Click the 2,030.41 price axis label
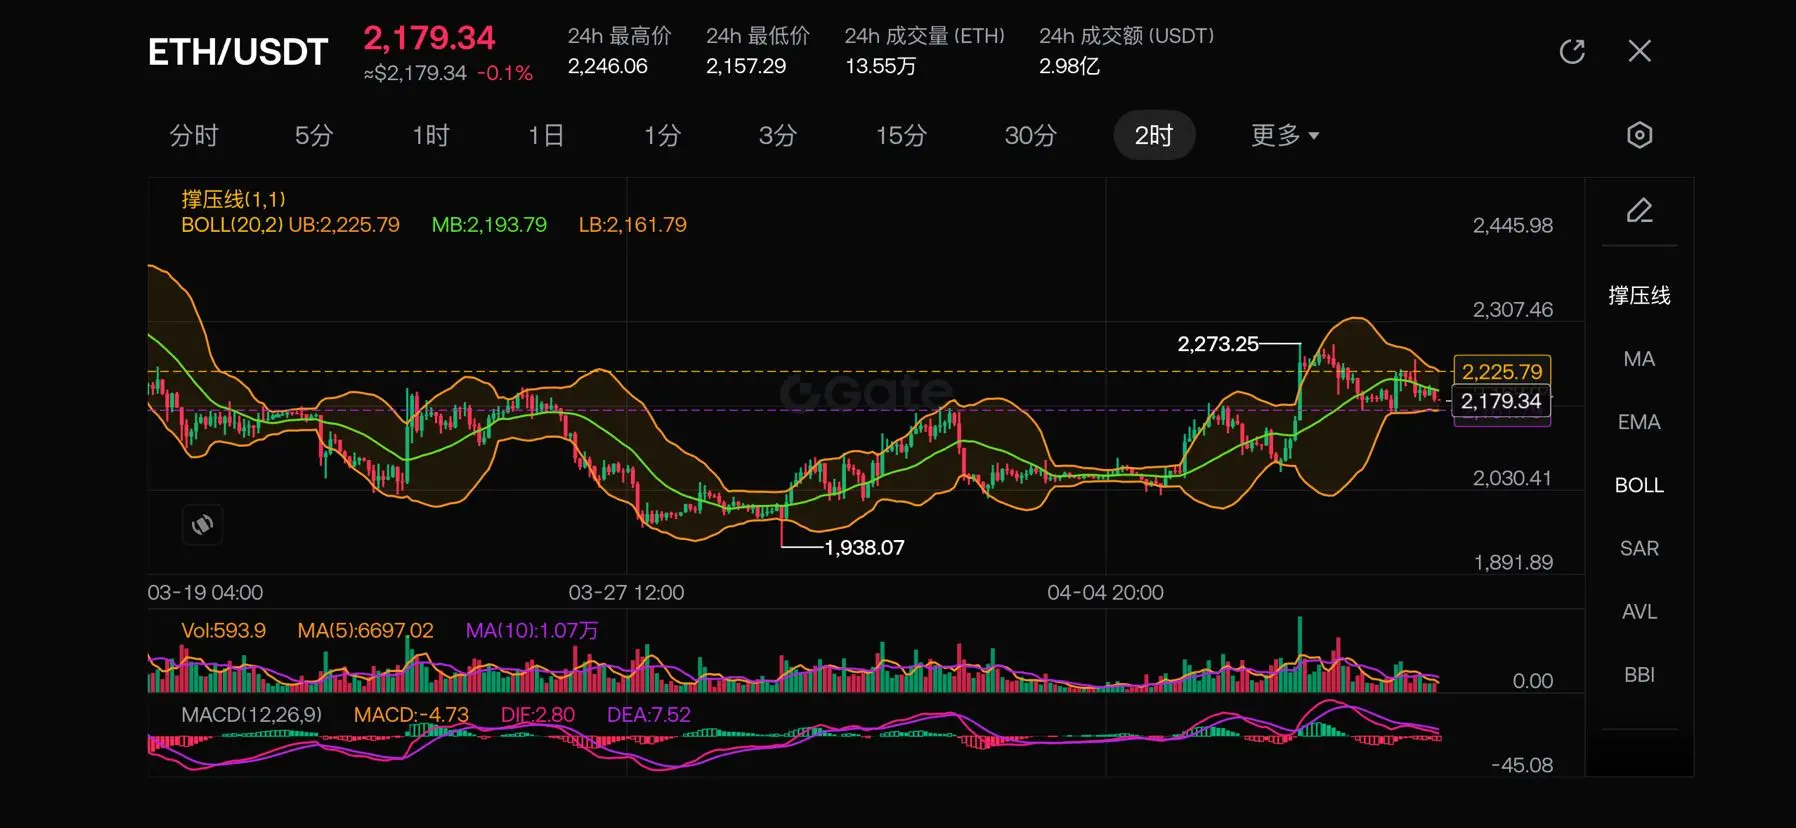 point(1512,478)
